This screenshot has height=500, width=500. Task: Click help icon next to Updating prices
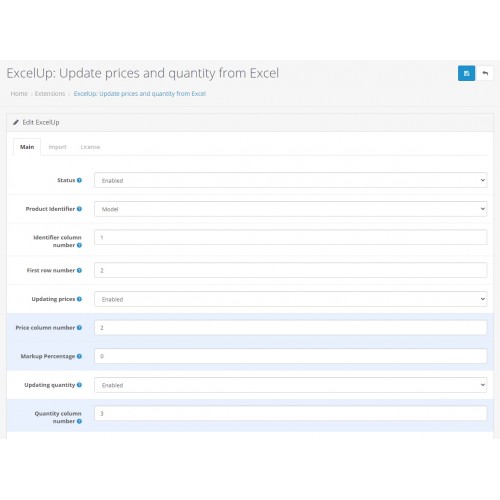click(x=79, y=299)
